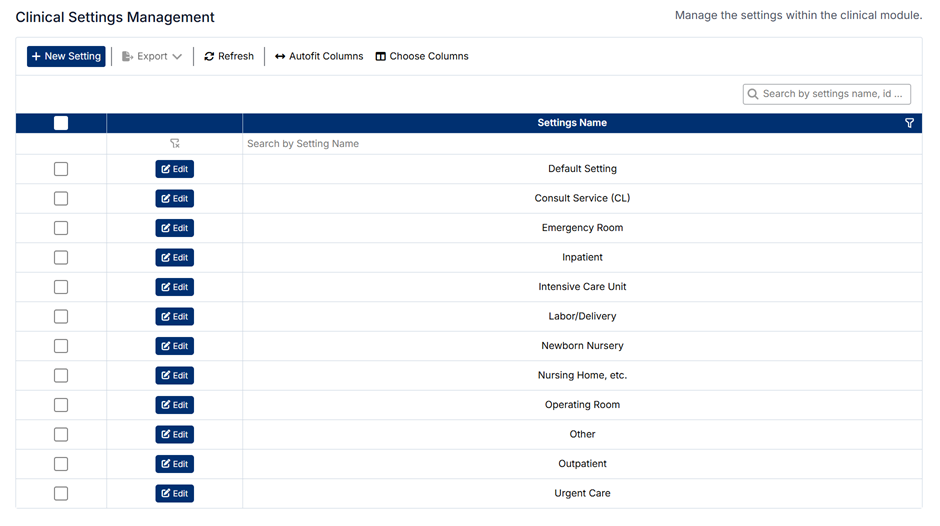Refresh the clinical settings list
The height and width of the screenshot is (526, 940).
point(229,57)
